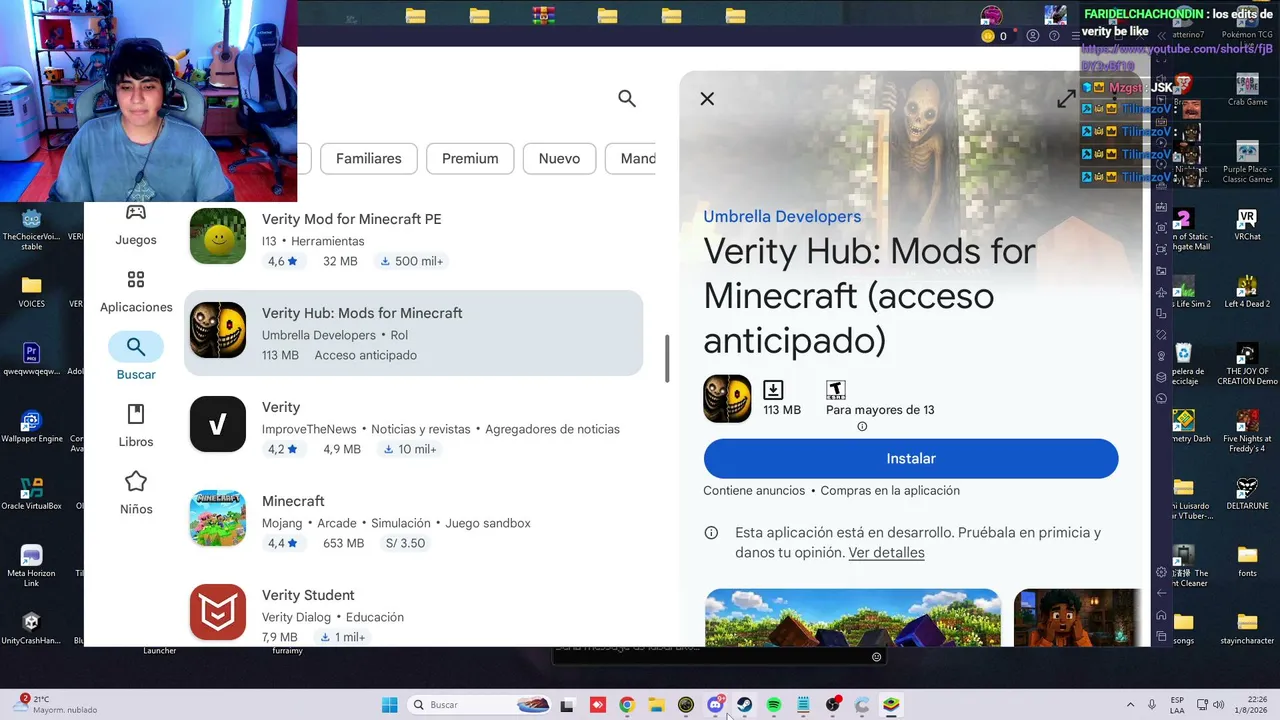
Task: Select the Buscar tab in sidebar
Action: pyautogui.click(x=136, y=358)
